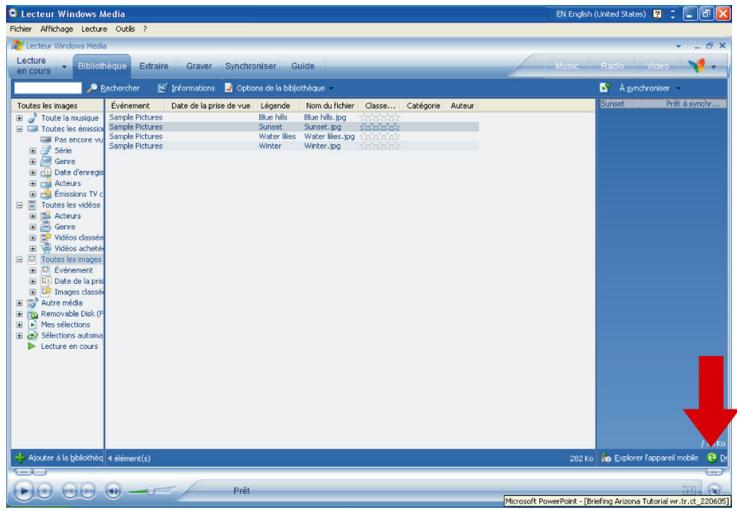Click the library search input field
The width and height of the screenshot is (737, 510).
(x=48, y=88)
